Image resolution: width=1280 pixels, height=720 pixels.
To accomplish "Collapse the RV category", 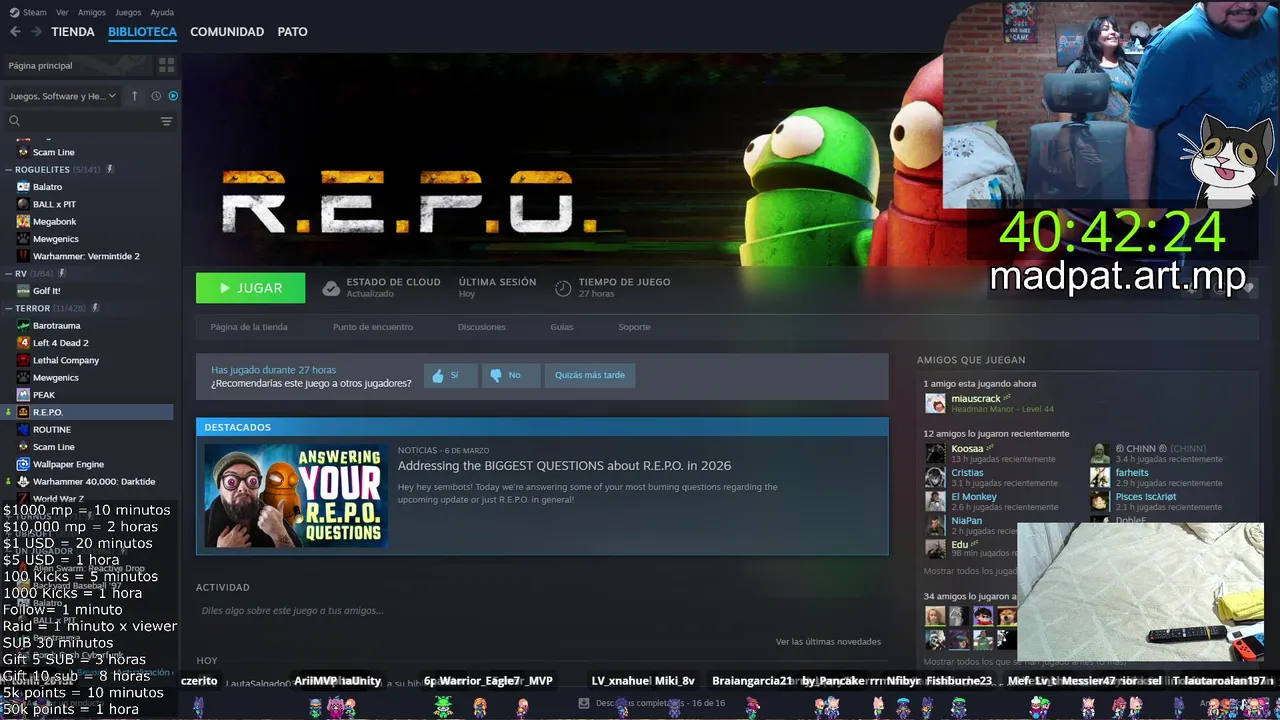I will [x=9, y=273].
